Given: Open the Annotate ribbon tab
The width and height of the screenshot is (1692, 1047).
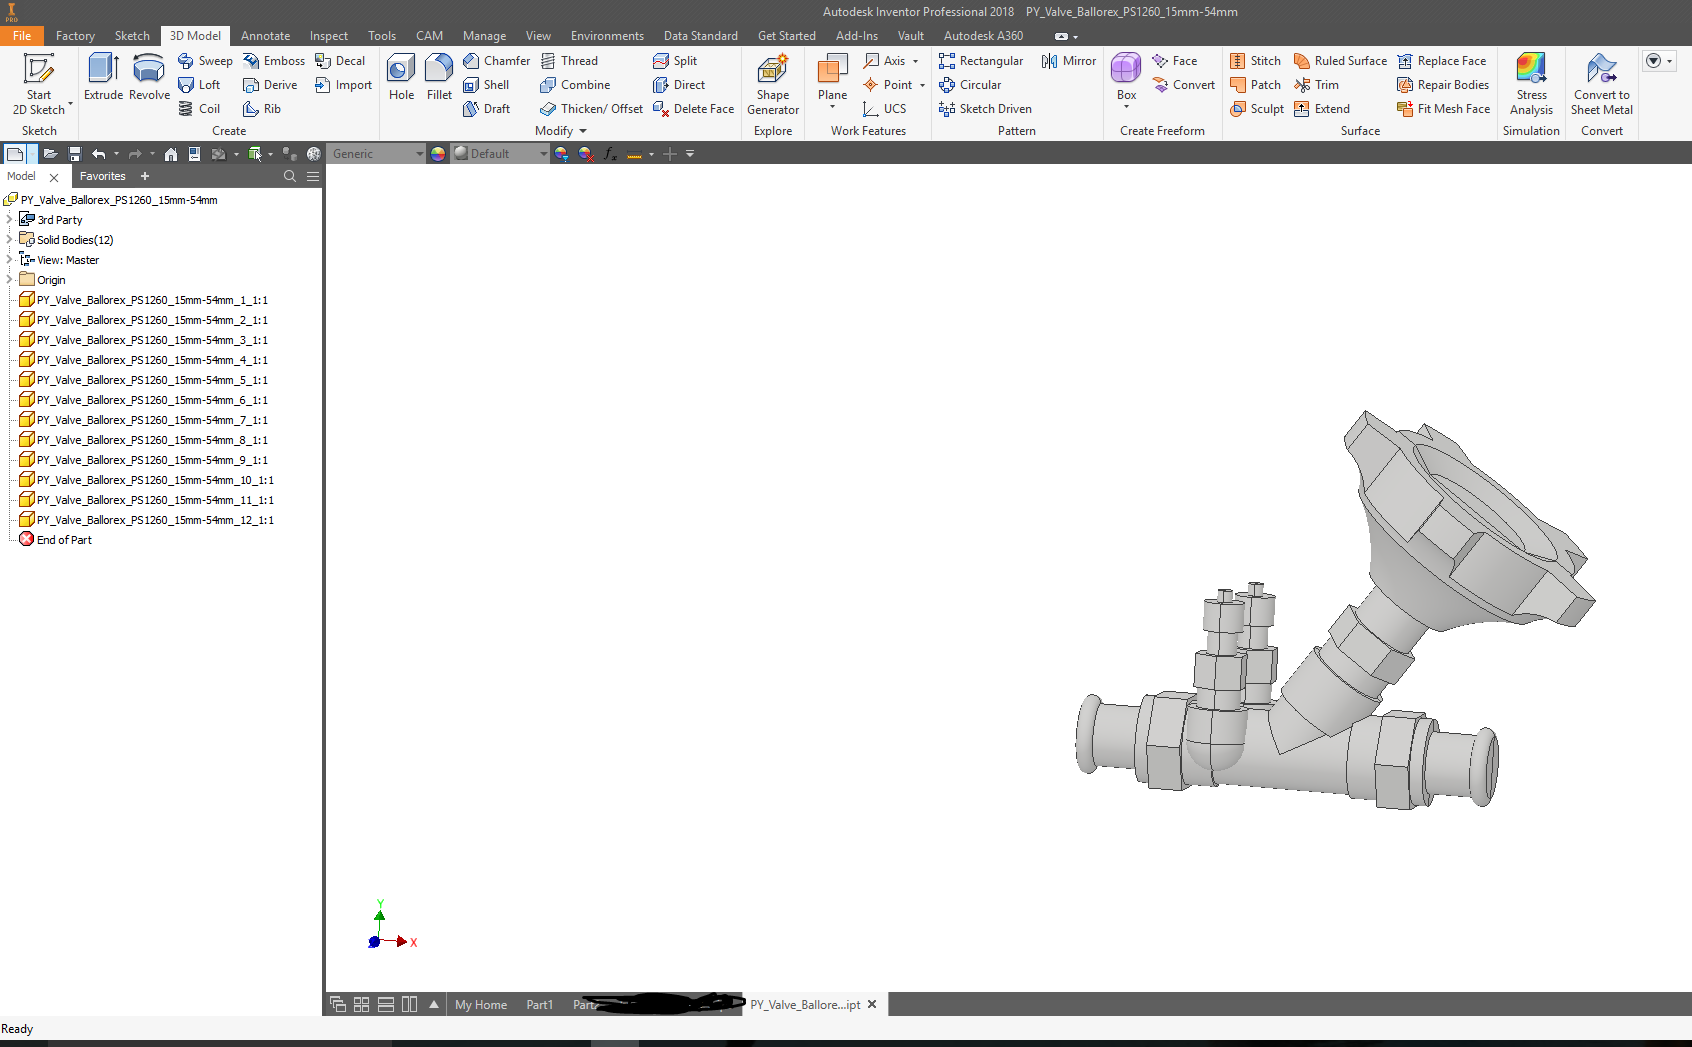Looking at the screenshot, I should click(265, 36).
